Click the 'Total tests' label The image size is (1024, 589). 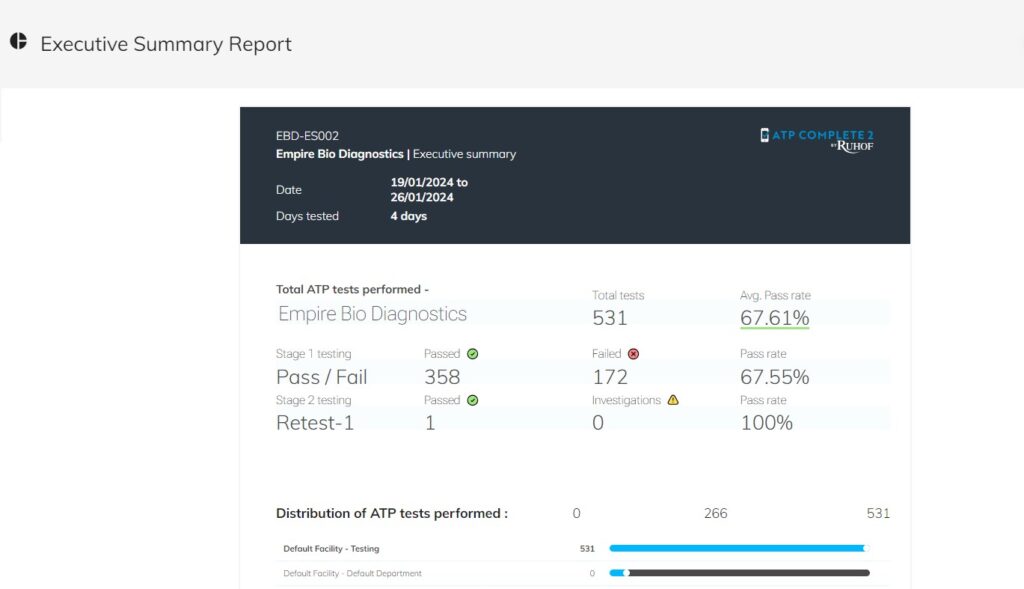tap(618, 295)
